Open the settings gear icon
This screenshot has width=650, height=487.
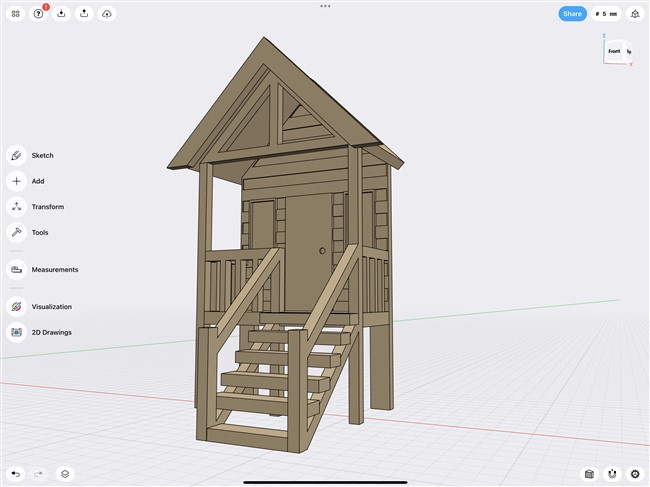coord(635,474)
